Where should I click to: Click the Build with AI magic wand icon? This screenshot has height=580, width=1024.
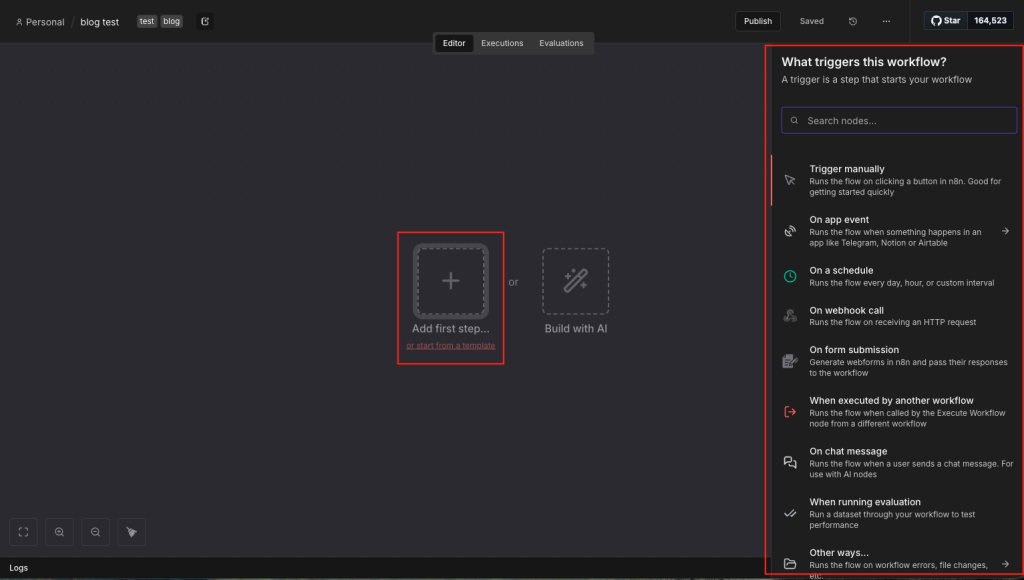(x=575, y=281)
